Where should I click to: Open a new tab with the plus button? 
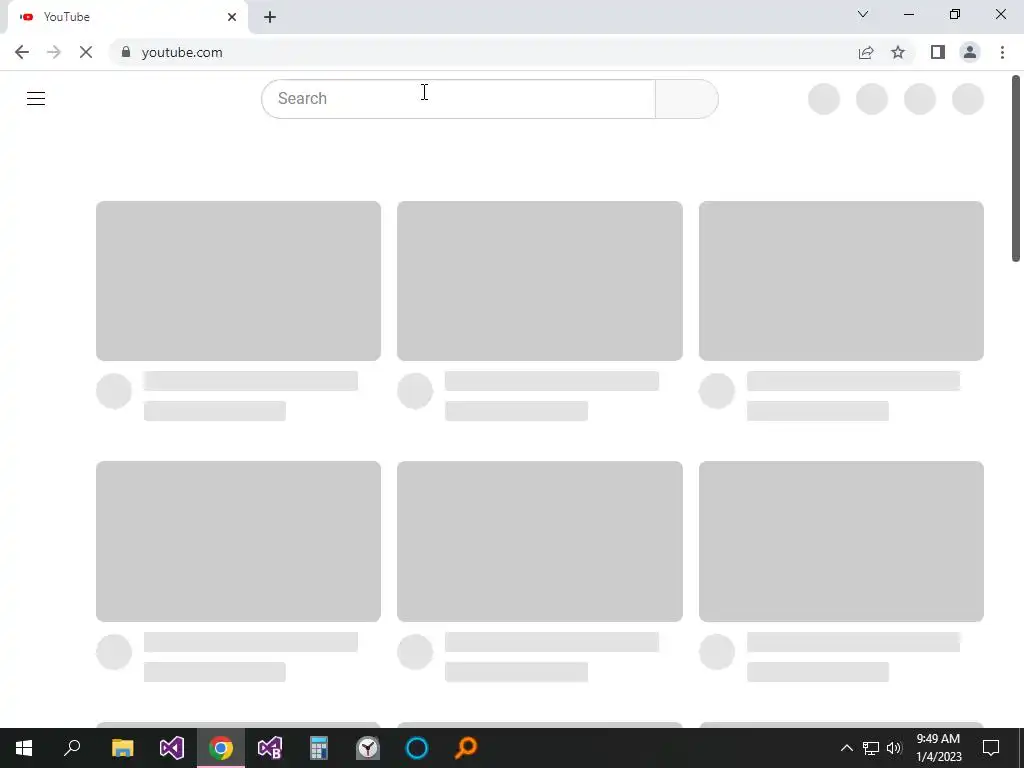tap(270, 17)
